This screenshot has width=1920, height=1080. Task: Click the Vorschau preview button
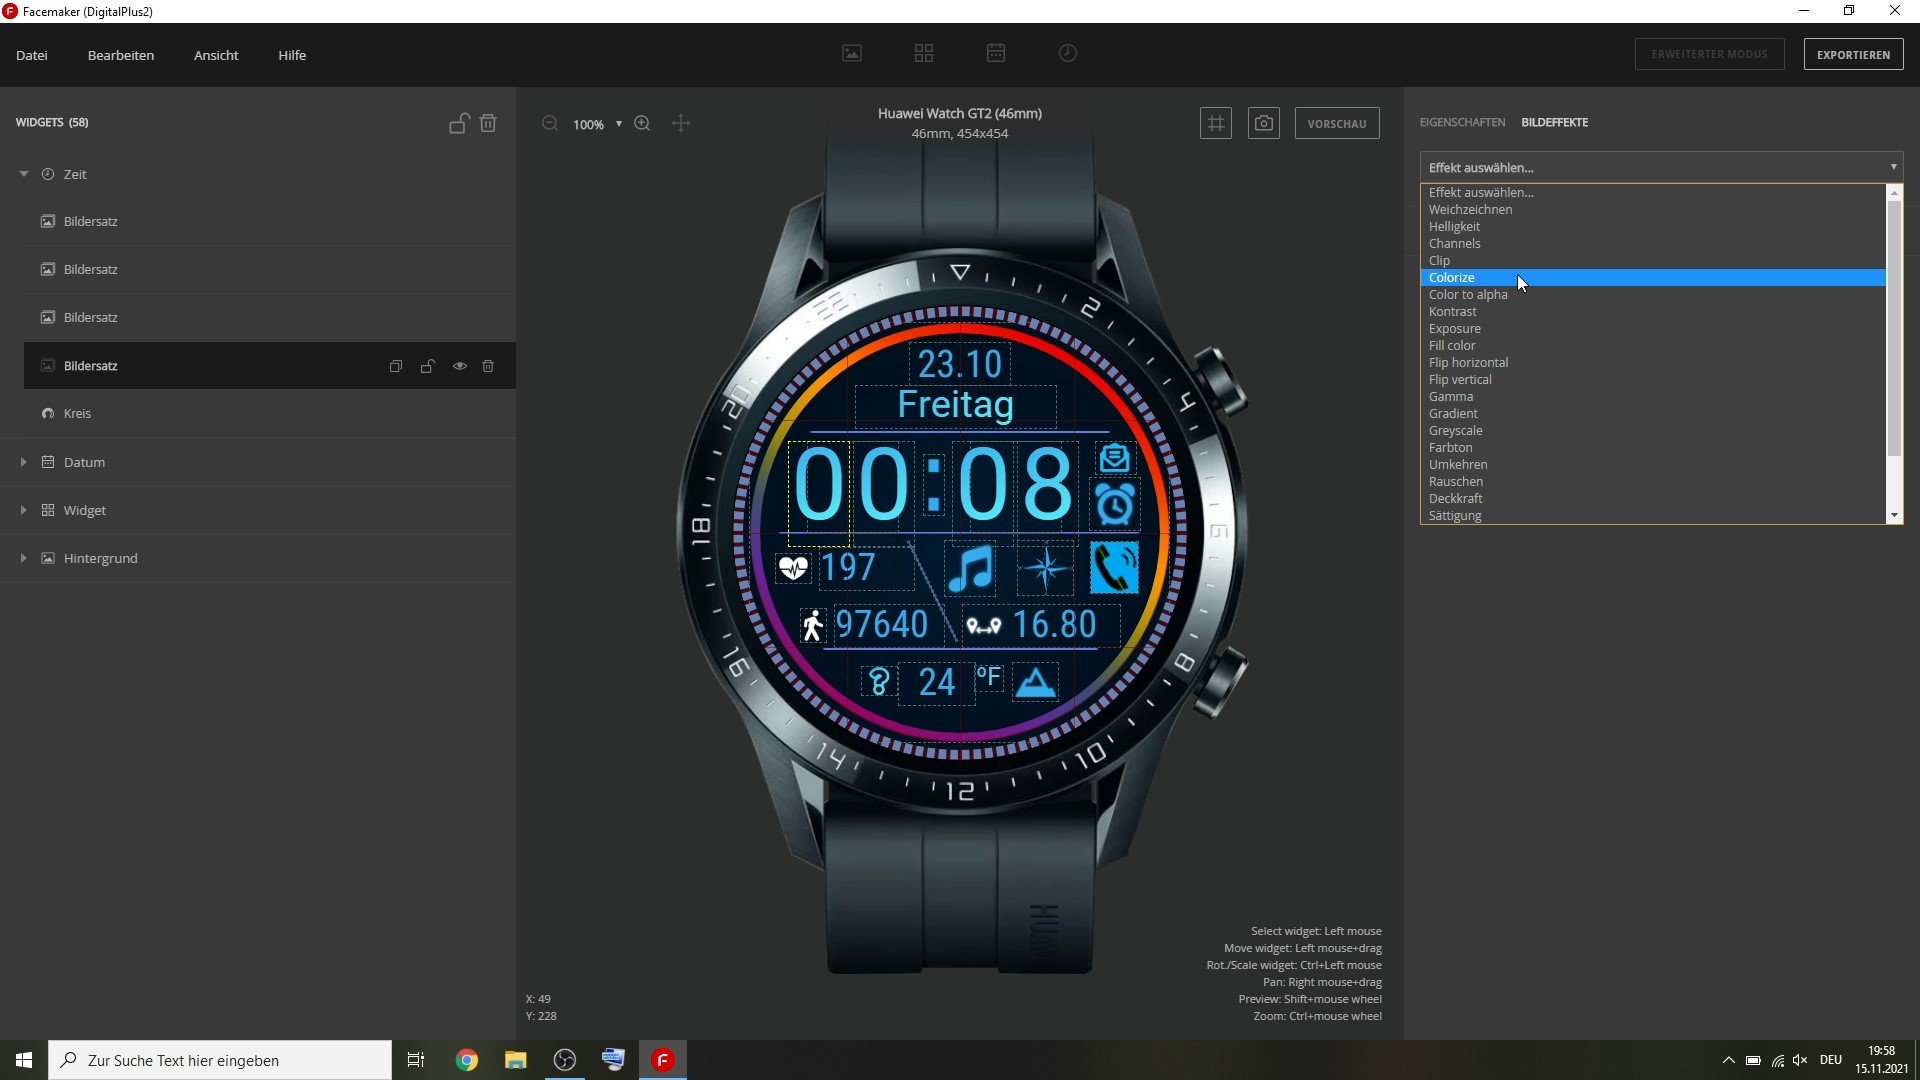[1337, 123]
